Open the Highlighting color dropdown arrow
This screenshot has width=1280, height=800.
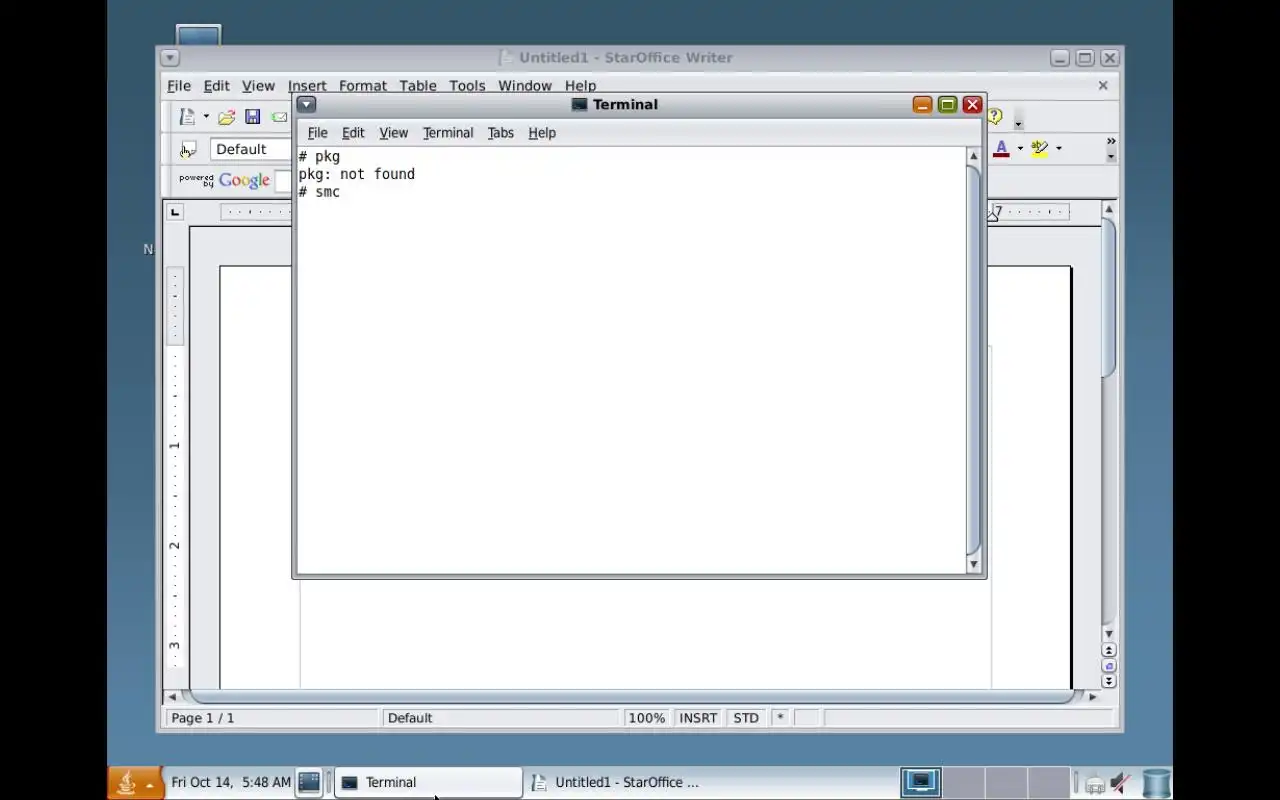[x=1059, y=149]
